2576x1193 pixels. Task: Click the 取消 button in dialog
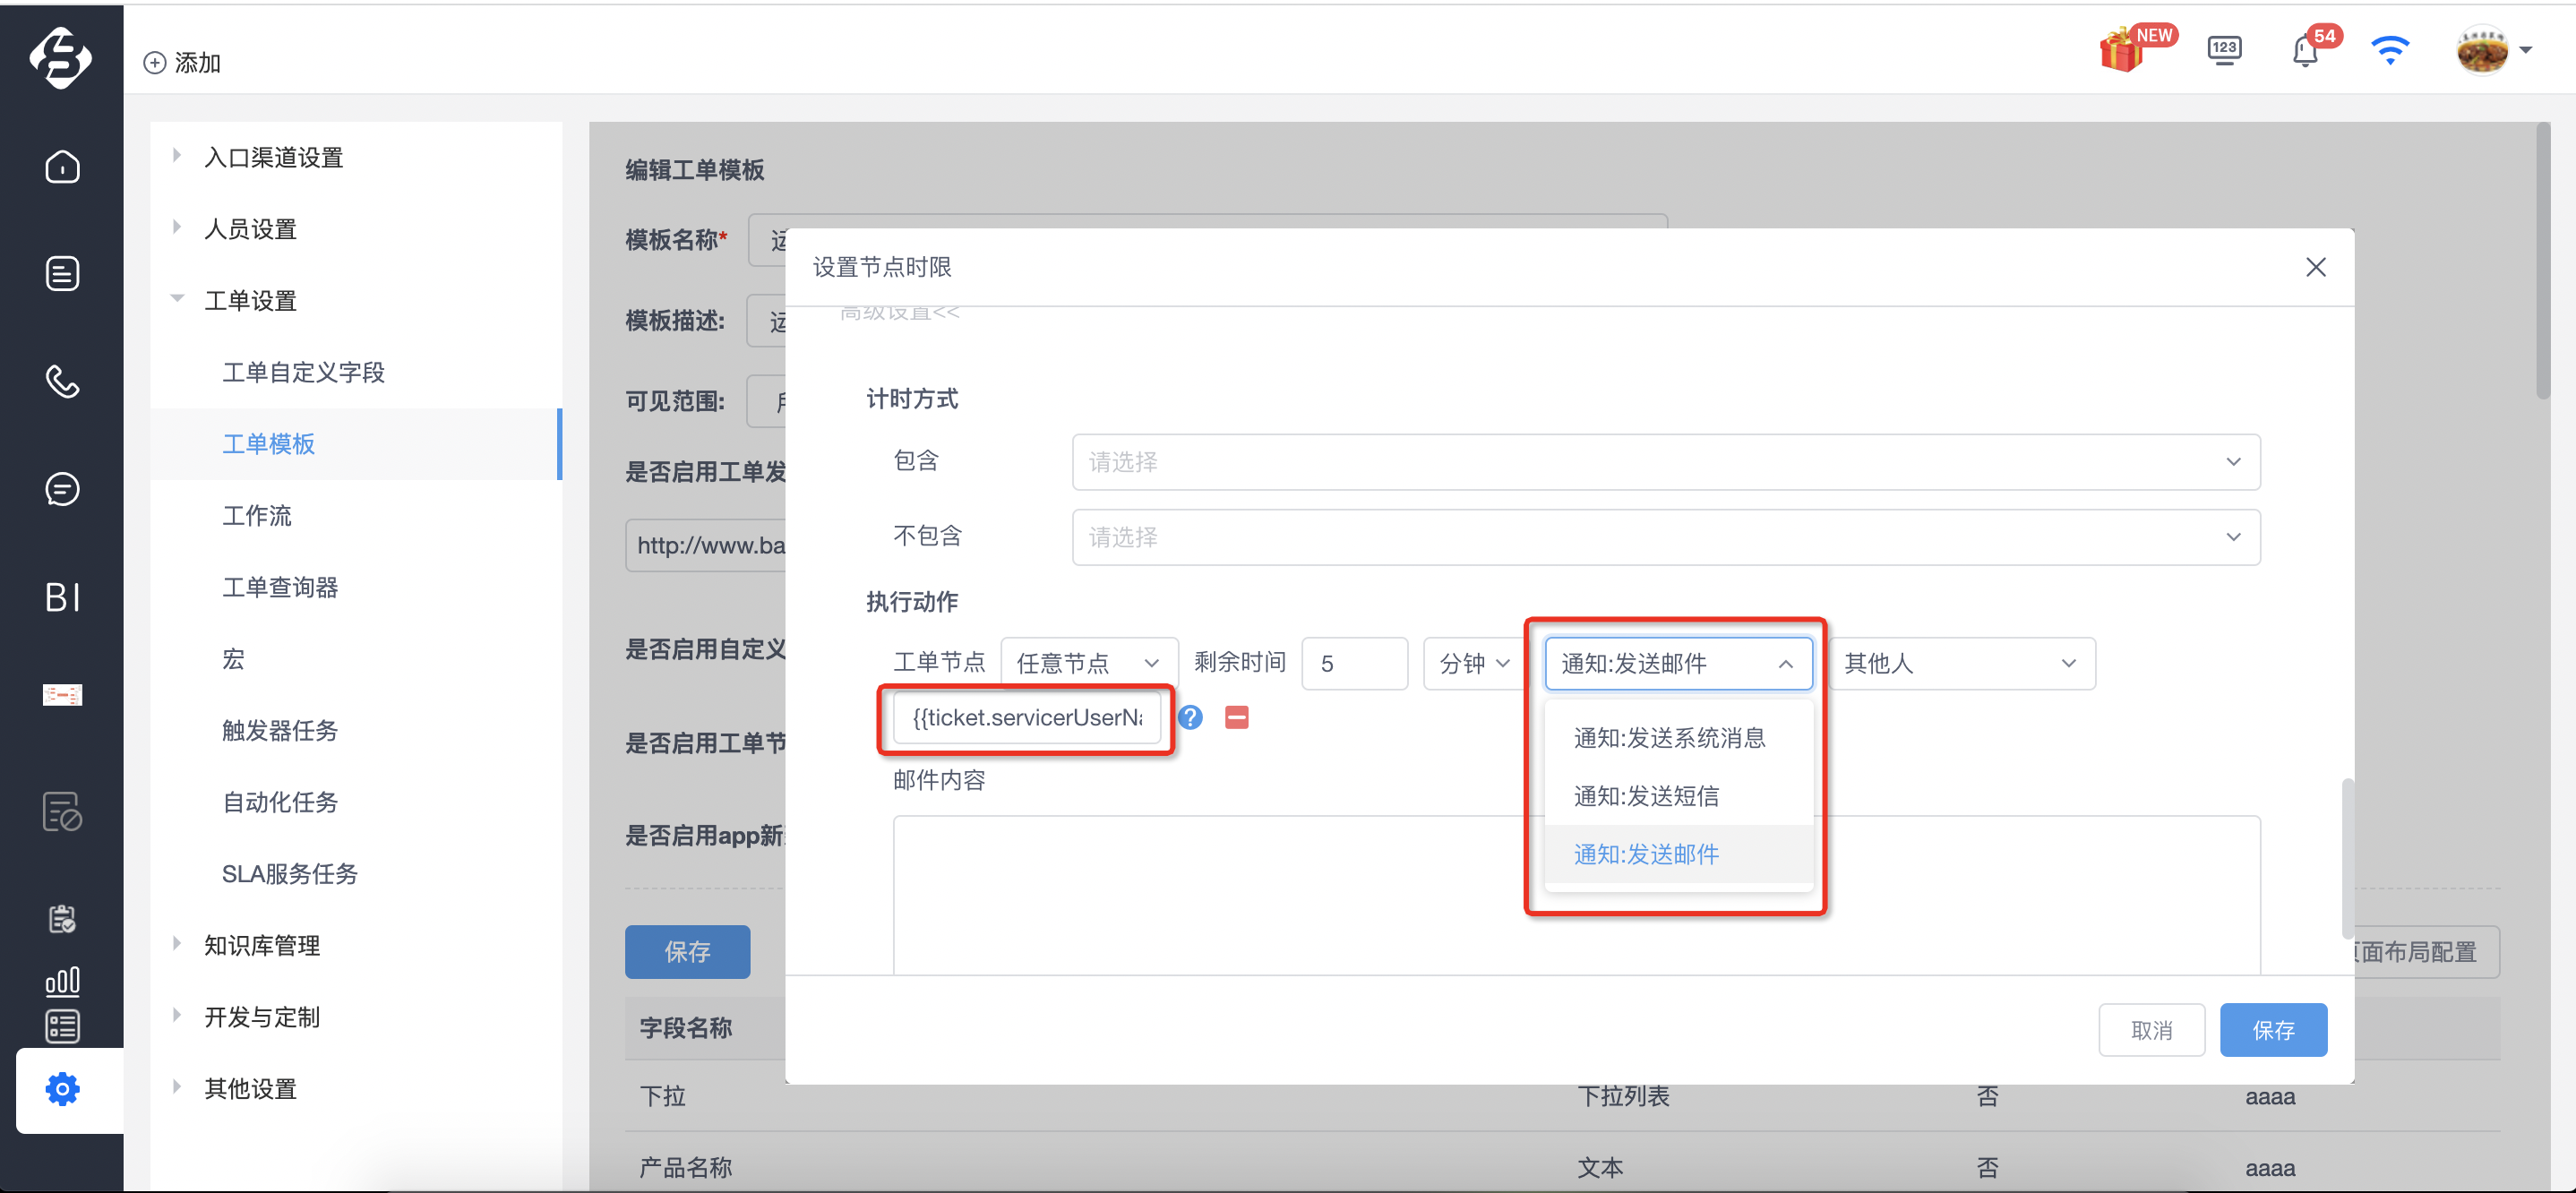2151,1030
